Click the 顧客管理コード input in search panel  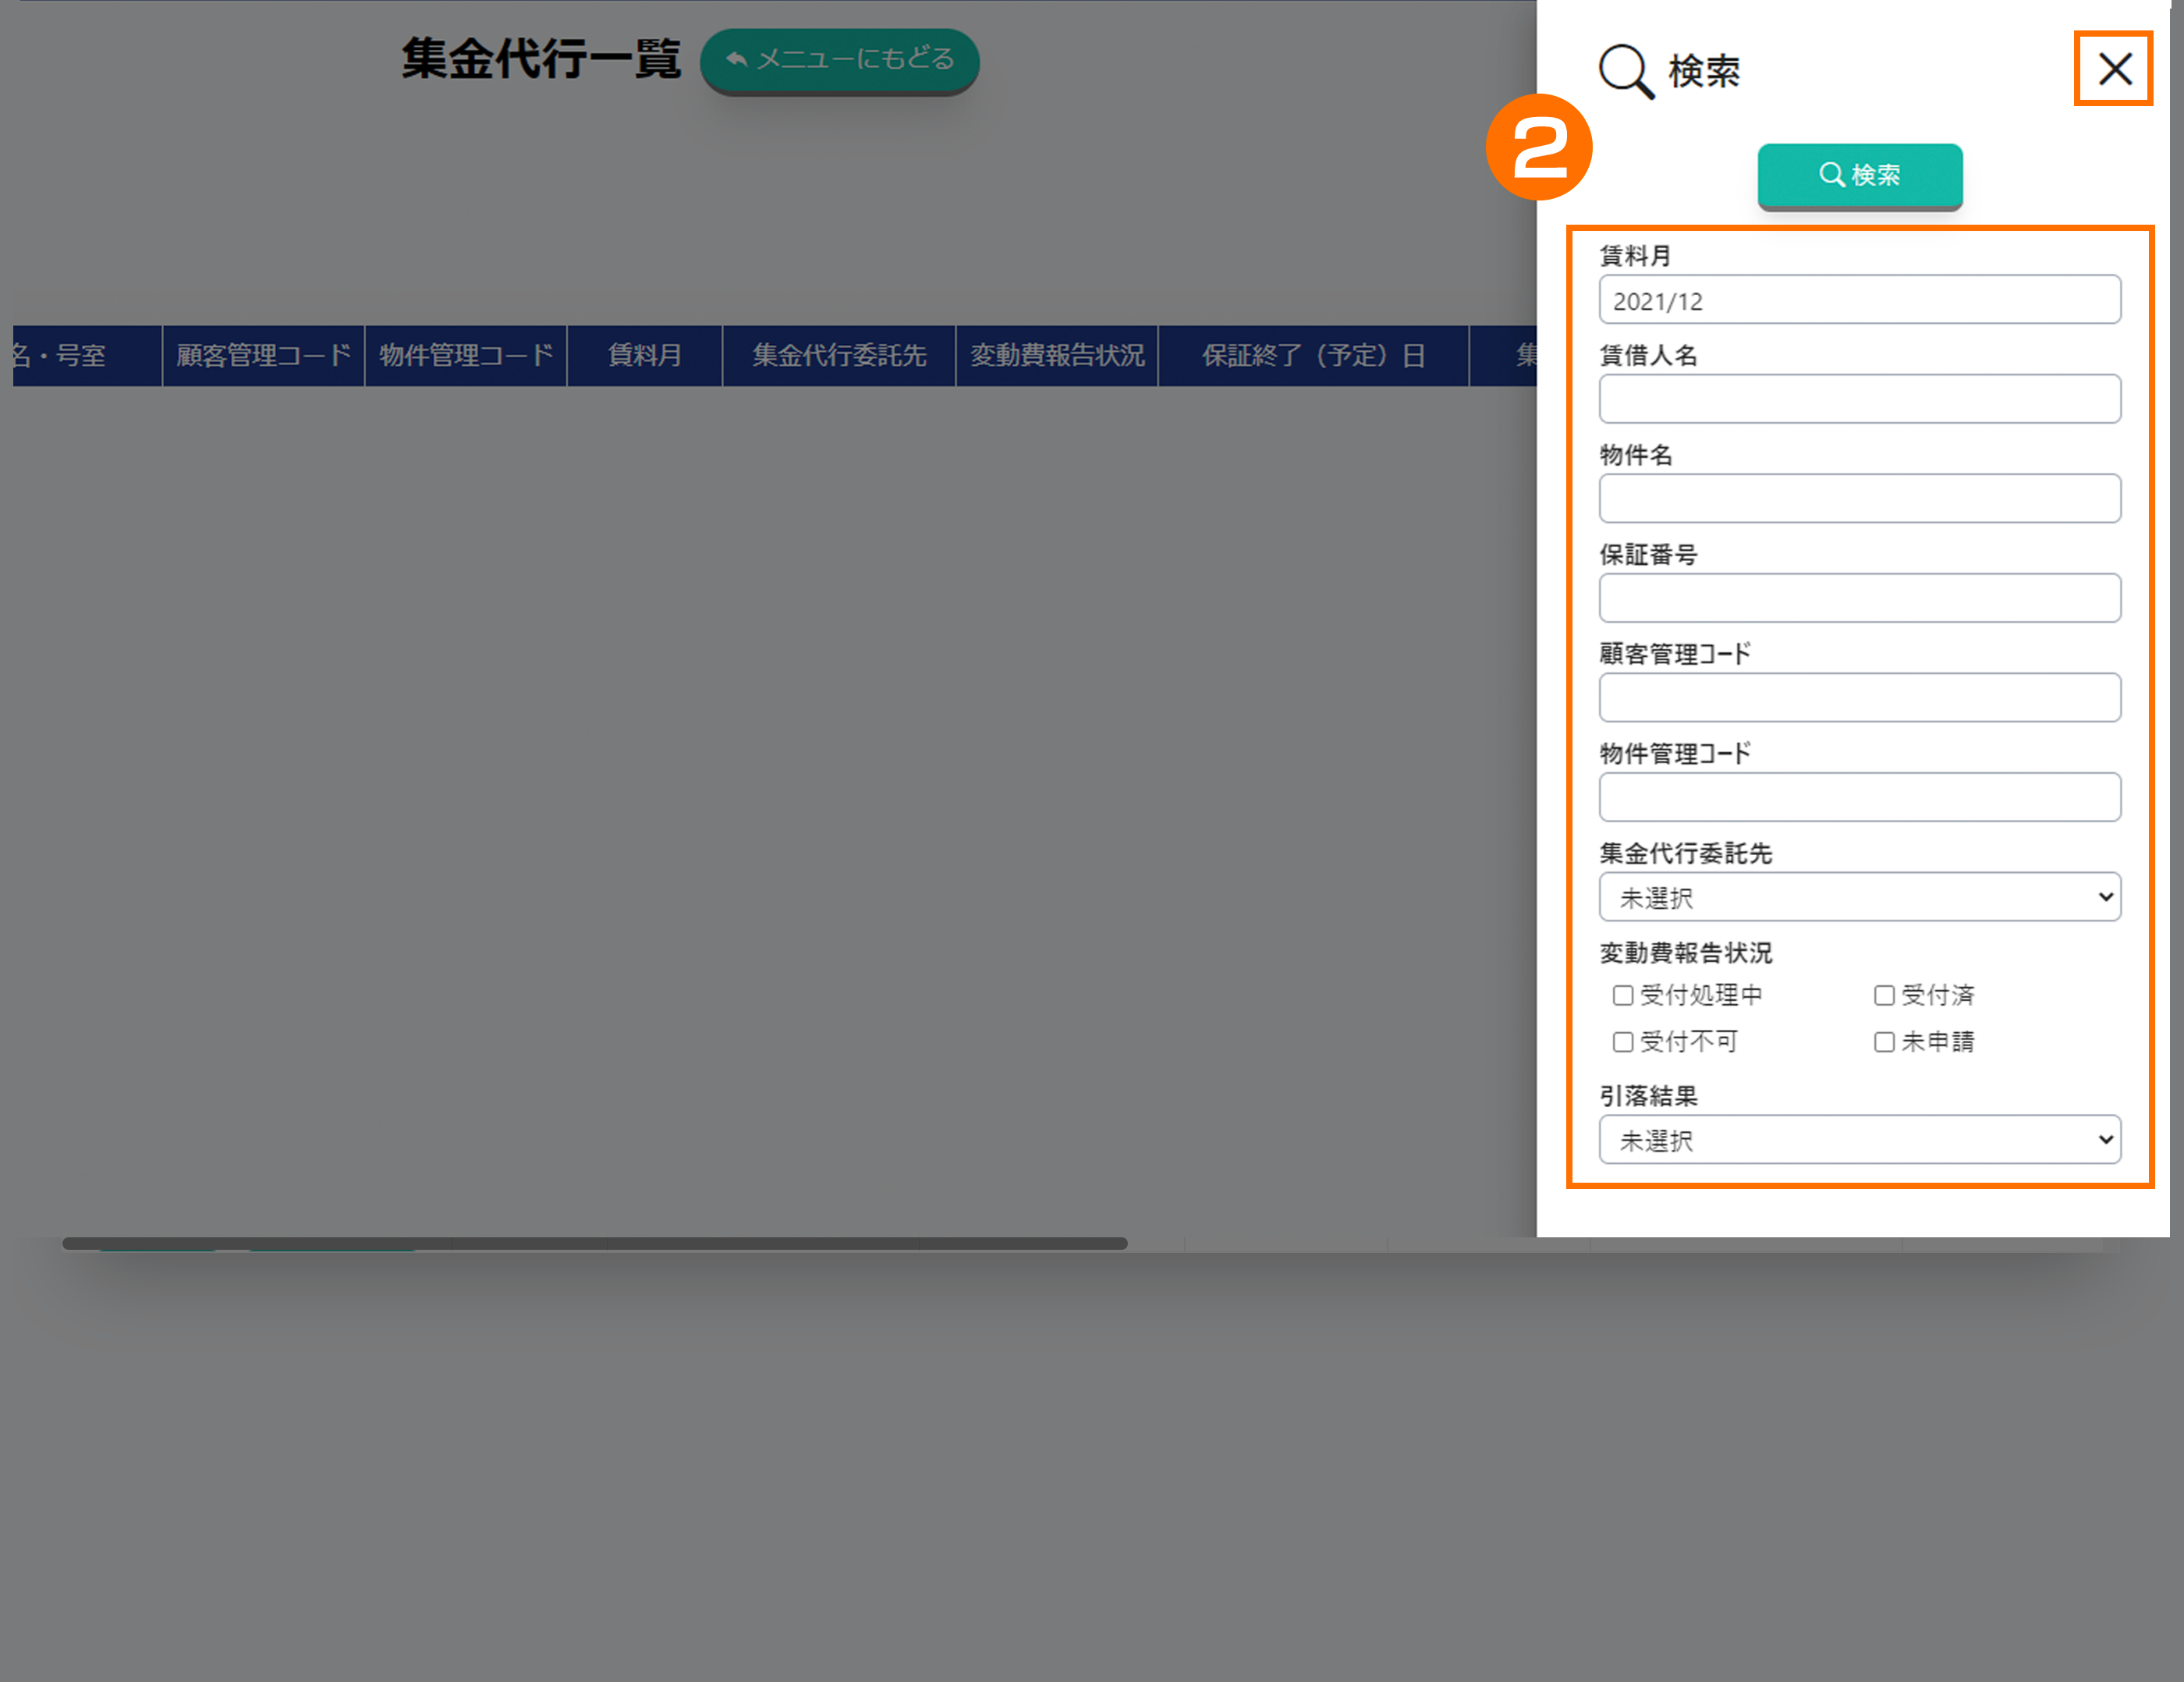(x=1859, y=698)
